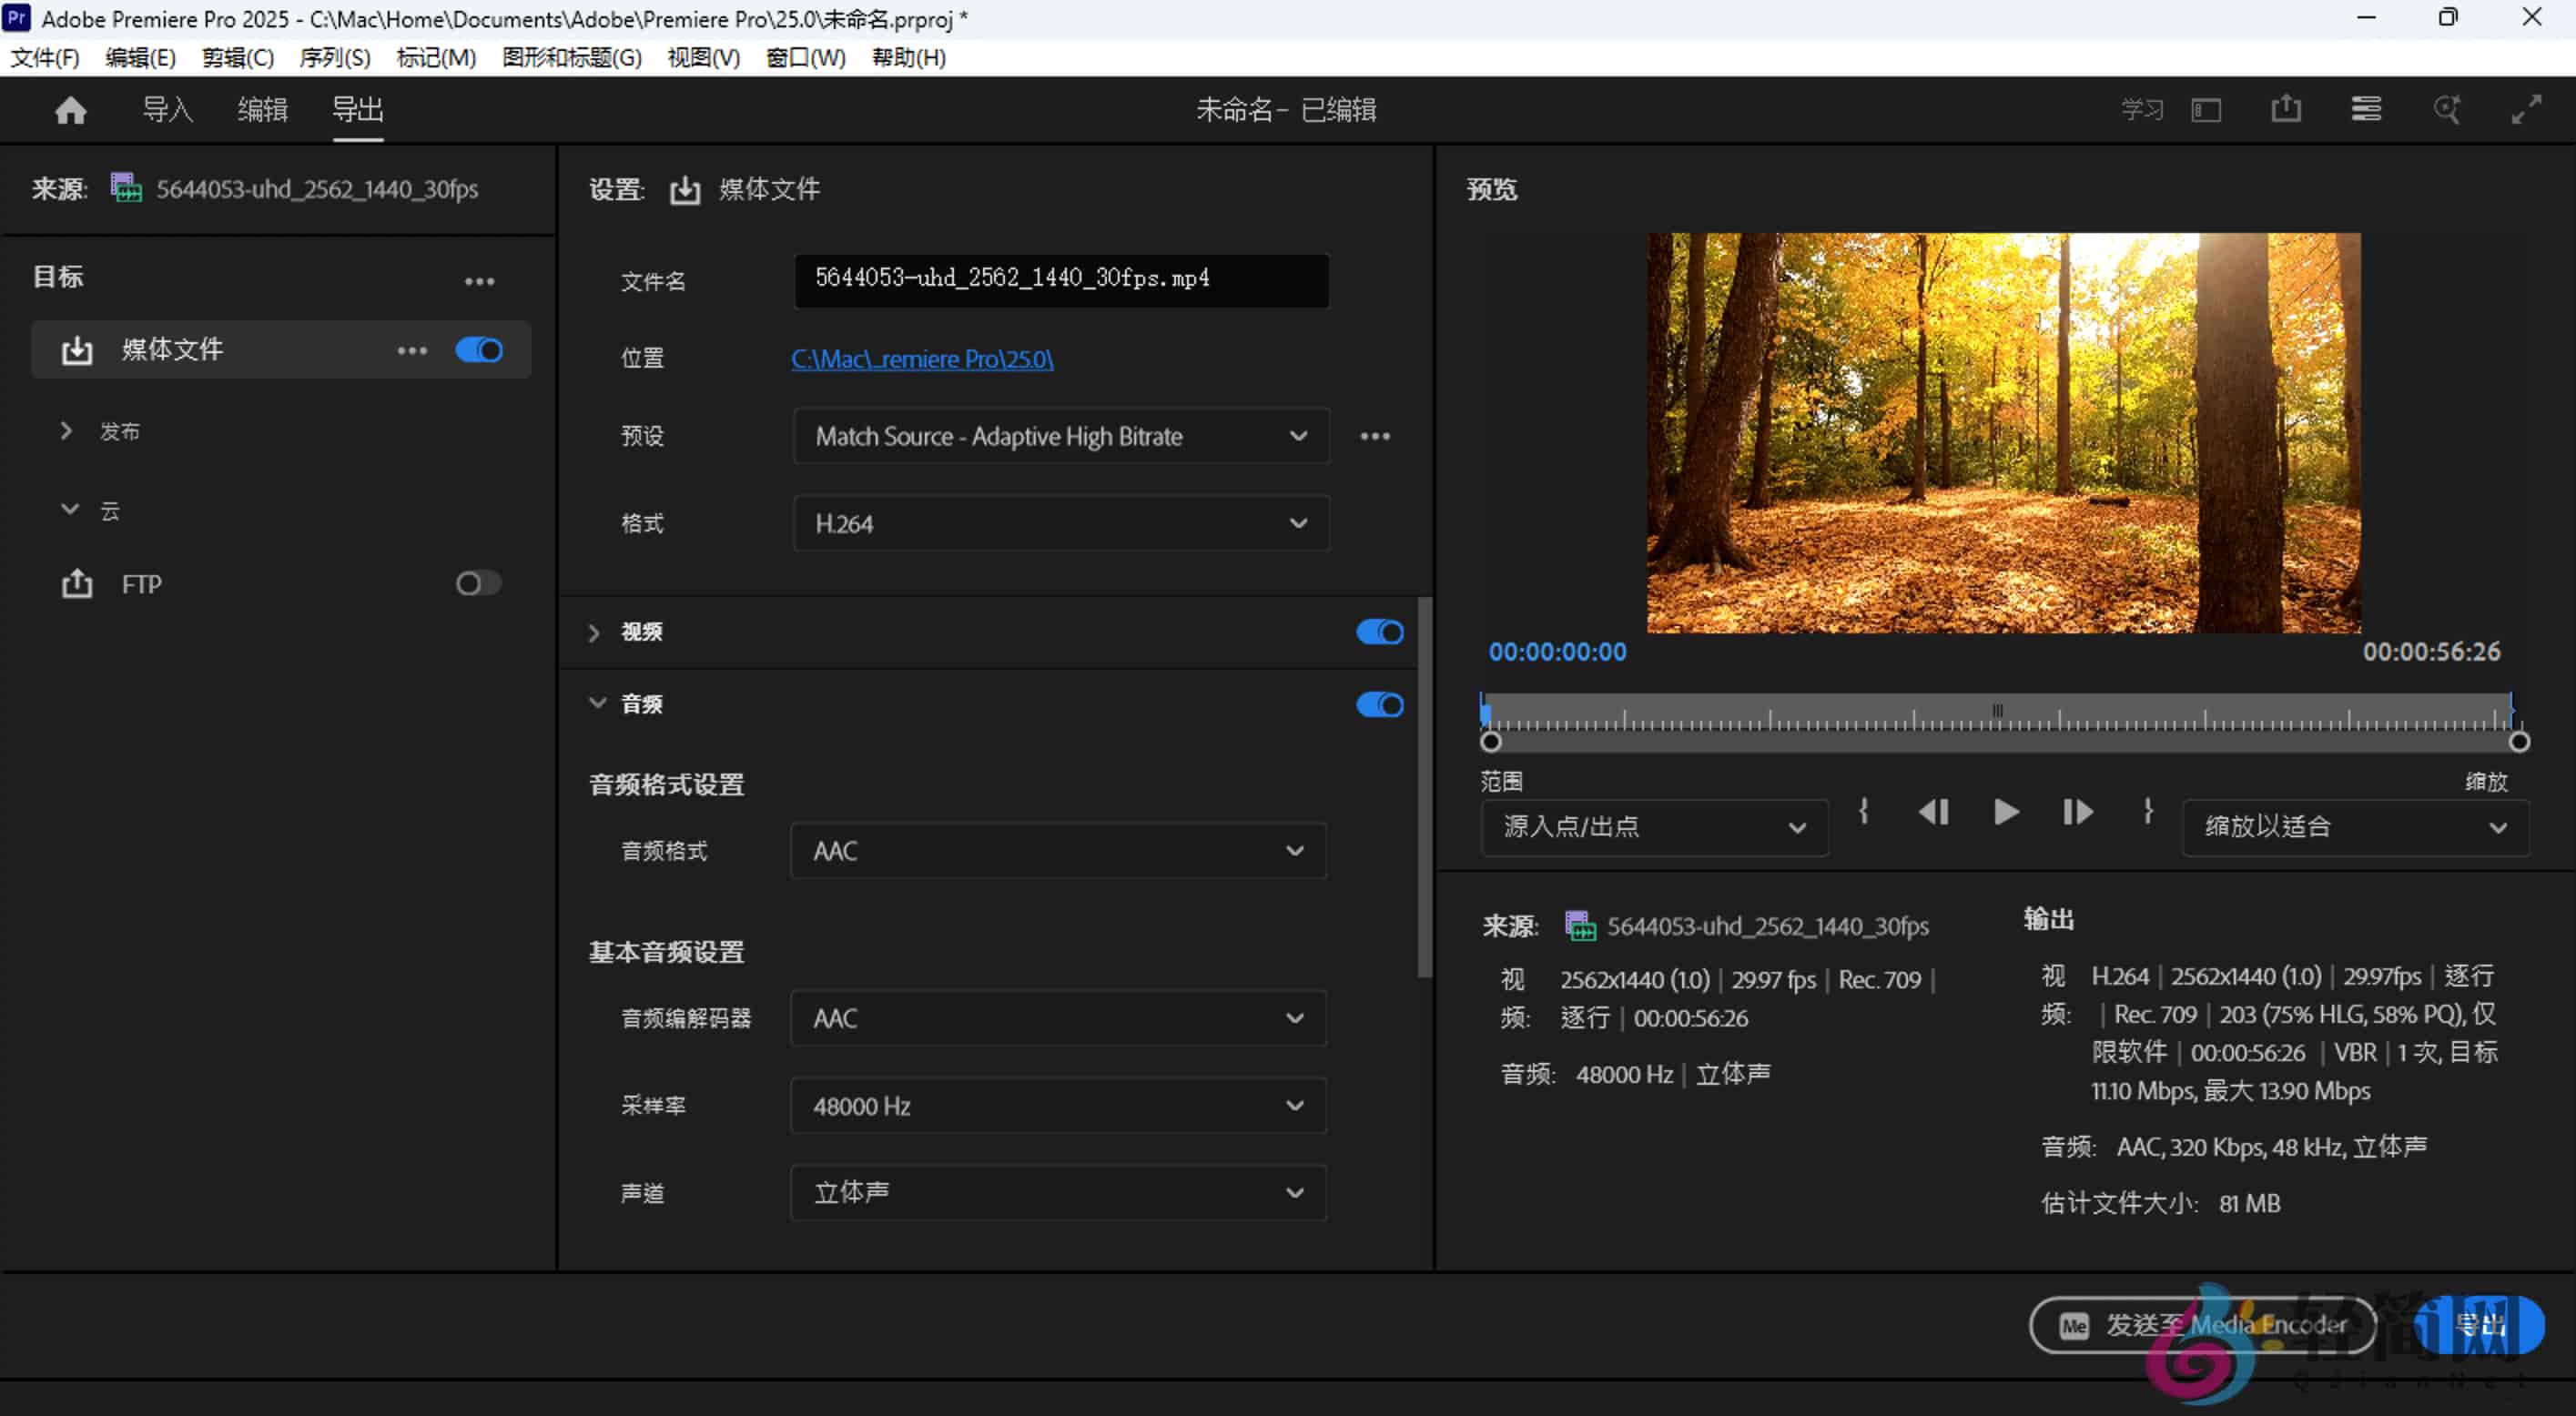
Task: Click the fullscreen icon at top right
Action: click(x=2529, y=109)
